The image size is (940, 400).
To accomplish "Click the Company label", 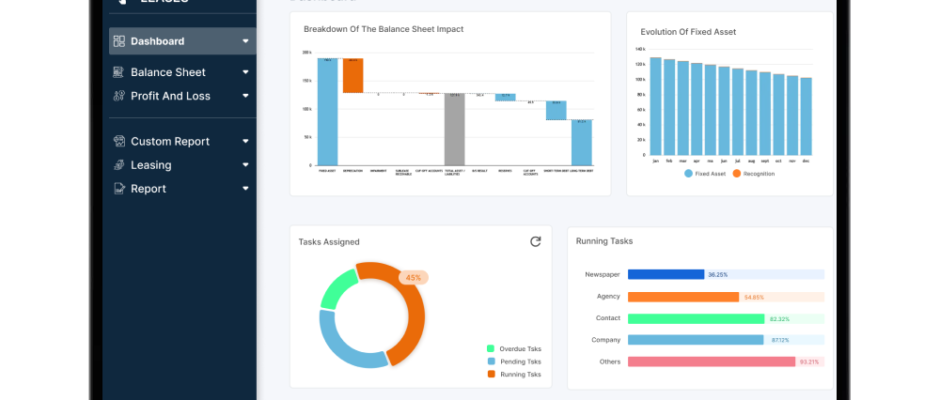I will click(606, 339).
